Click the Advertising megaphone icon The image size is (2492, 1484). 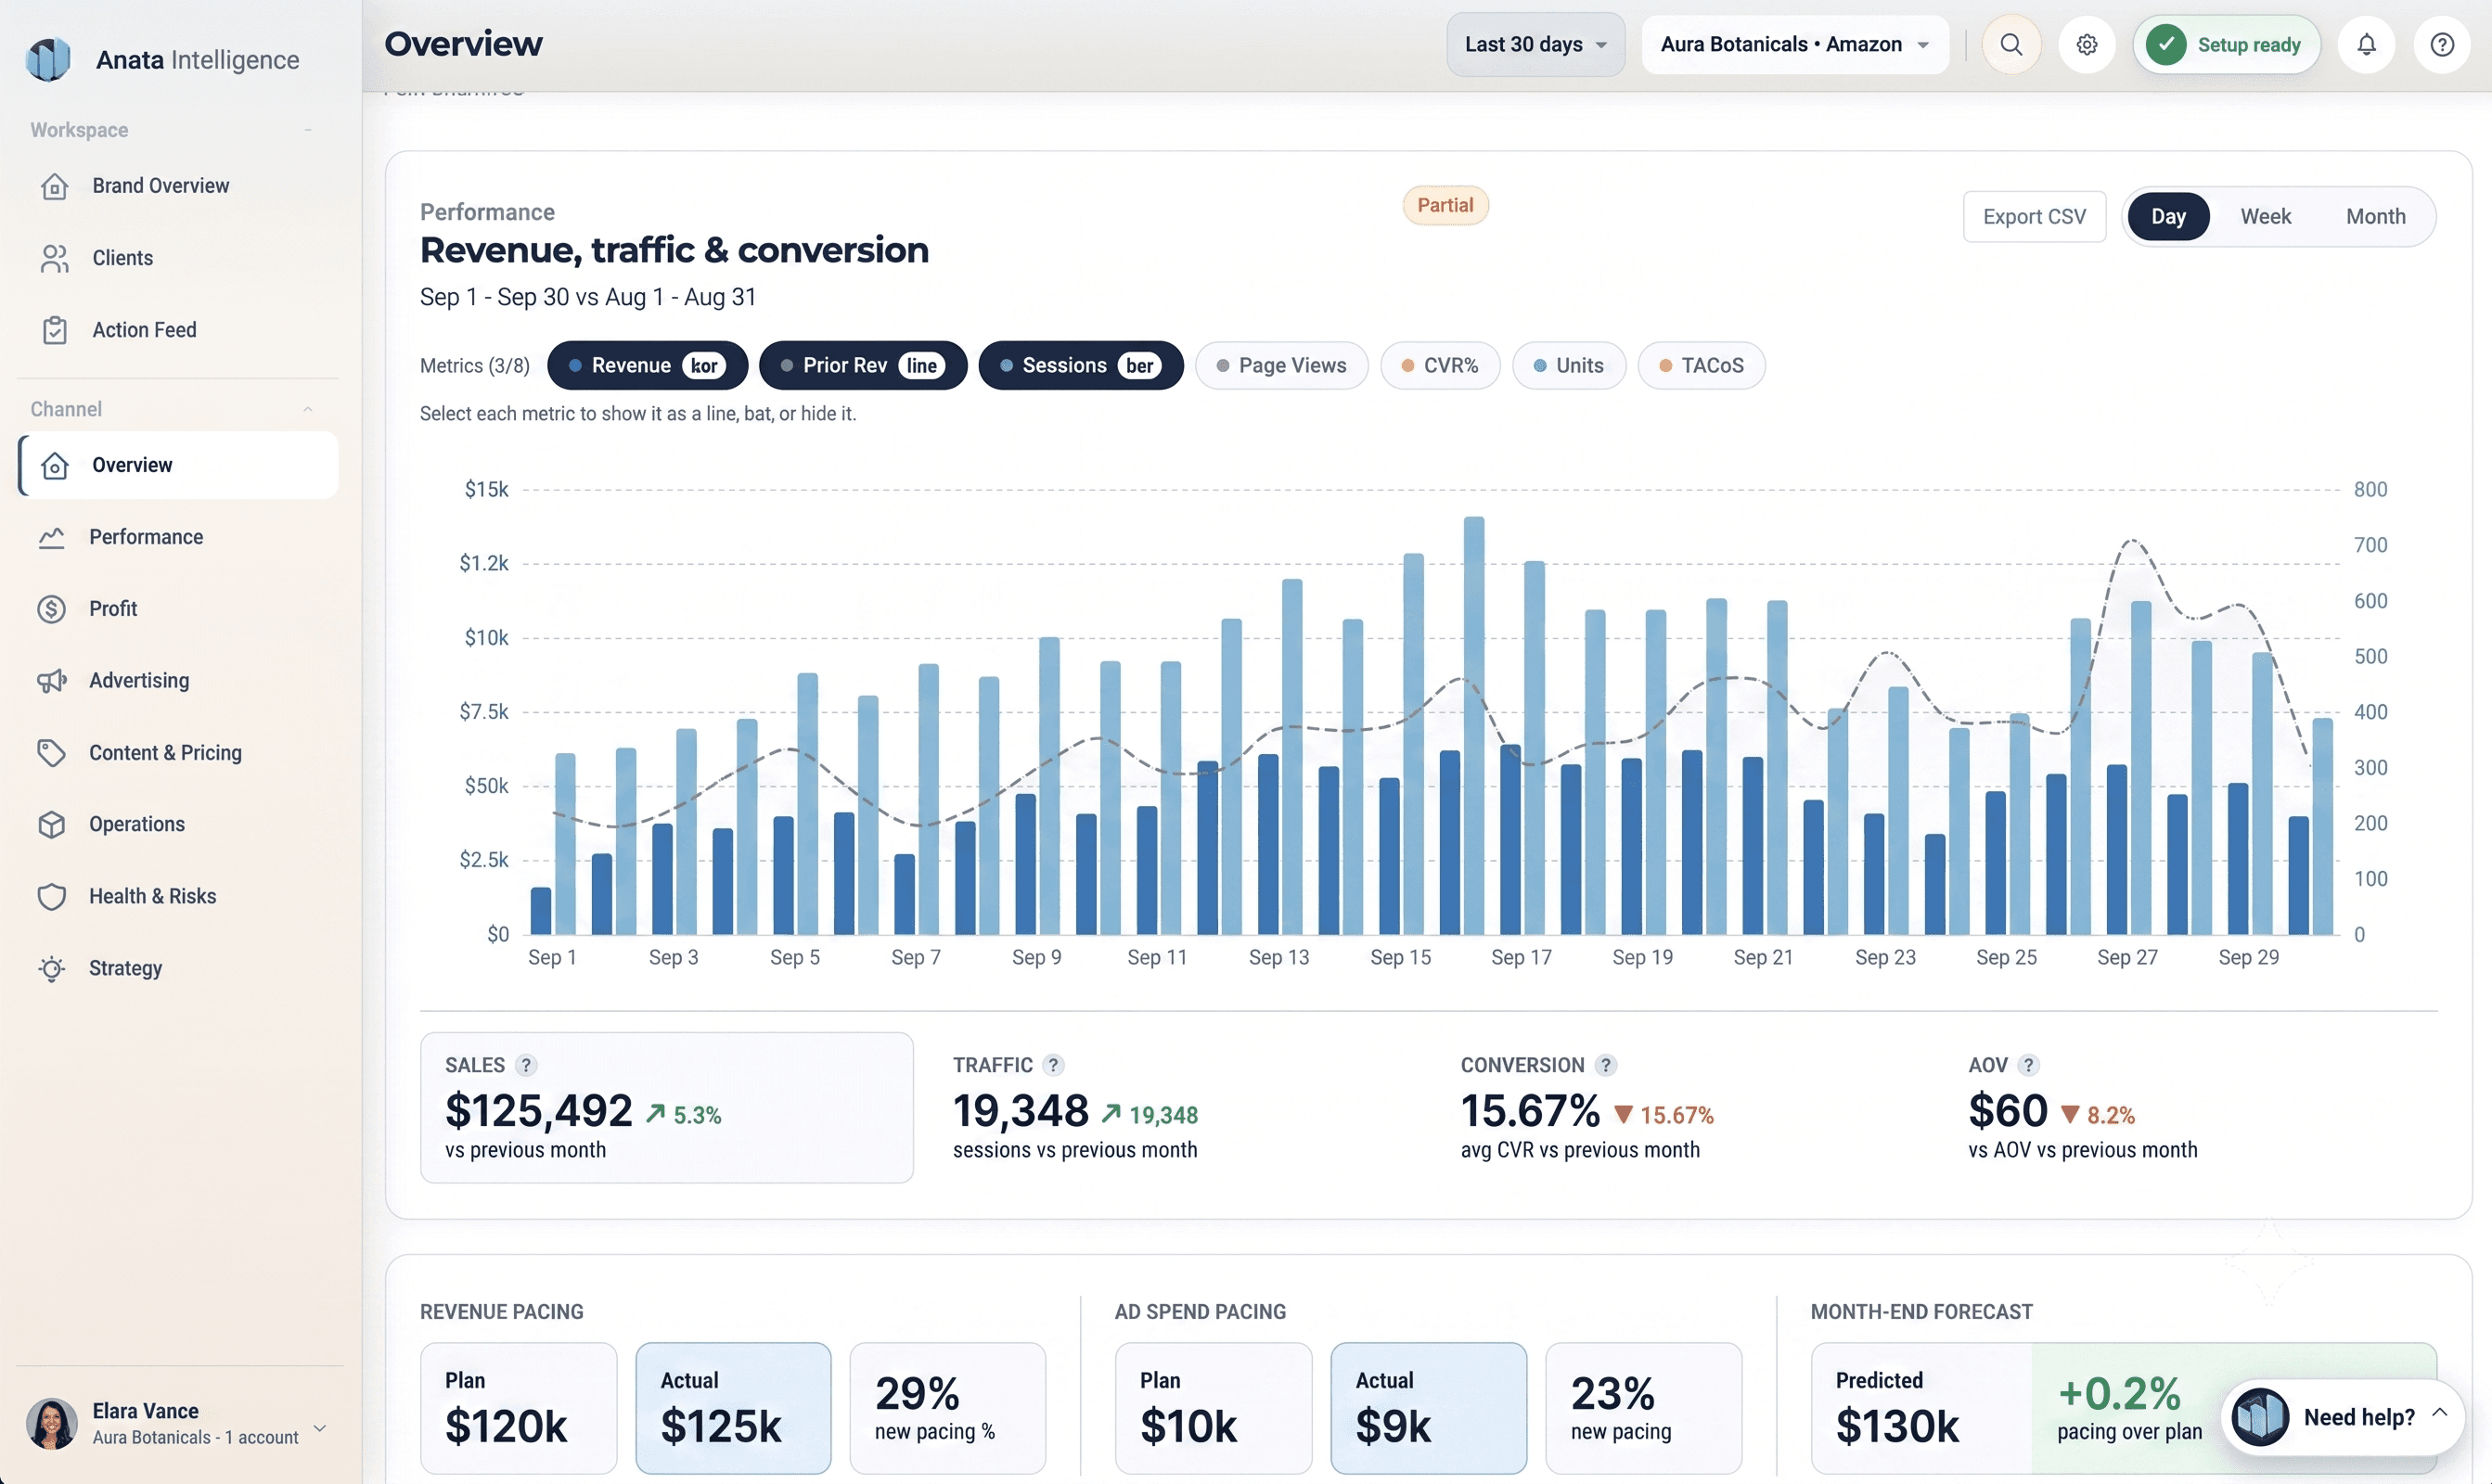(51, 681)
